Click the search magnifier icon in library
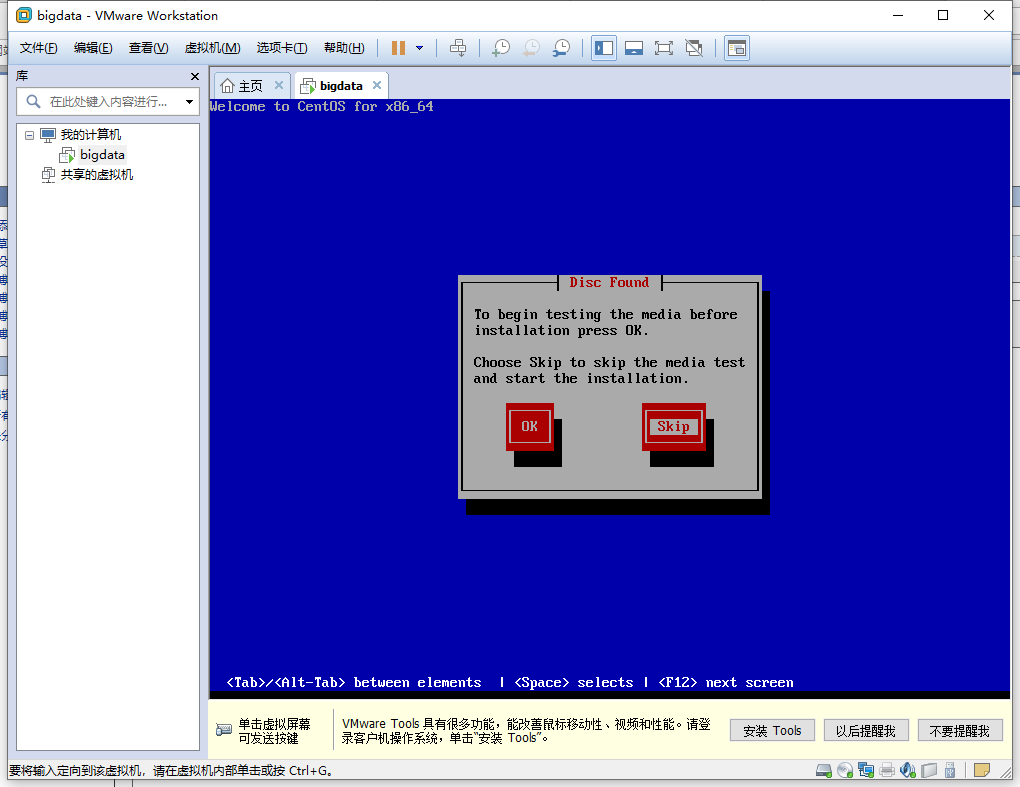Screen dimensions: 1020x787 tap(33, 101)
